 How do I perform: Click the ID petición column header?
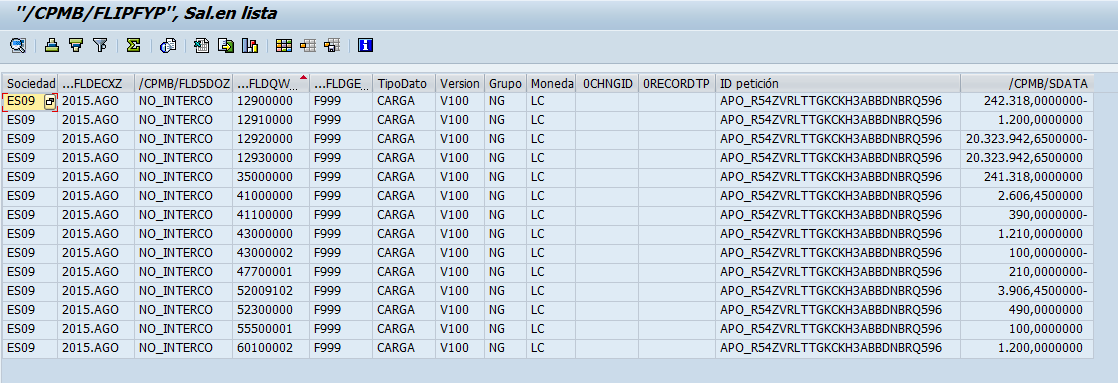point(838,83)
